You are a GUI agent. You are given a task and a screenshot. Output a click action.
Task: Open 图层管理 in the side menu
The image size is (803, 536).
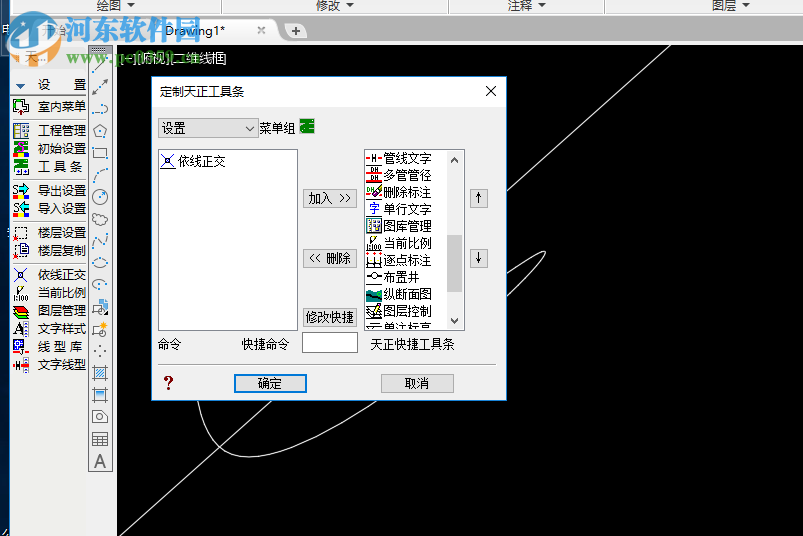coord(49,310)
